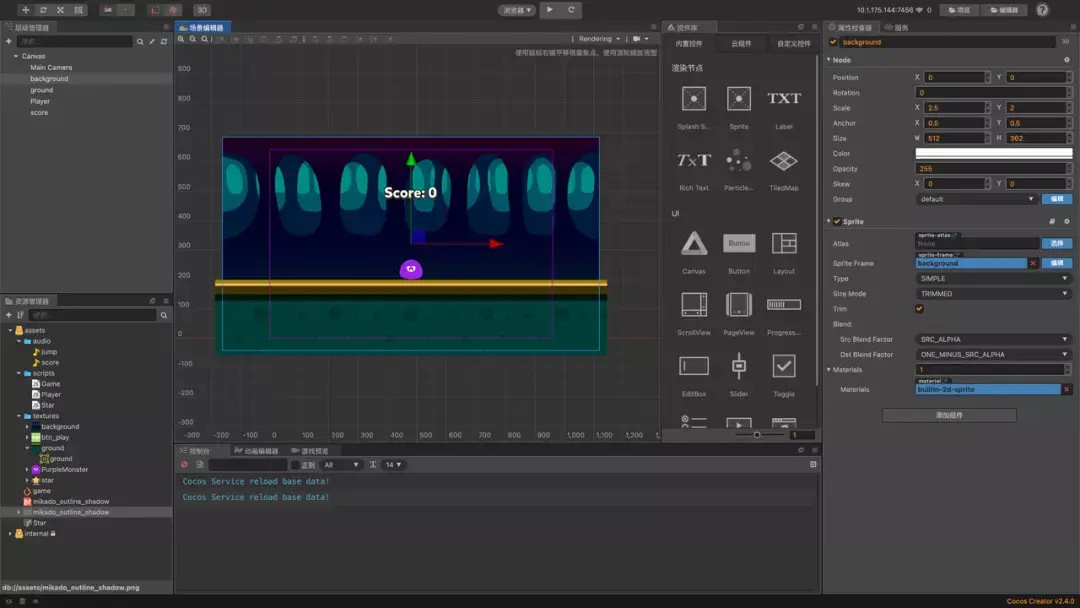The image size is (1080, 608).
Task: Open the Size Mode TRIMMED dropdown
Action: click(993, 293)
